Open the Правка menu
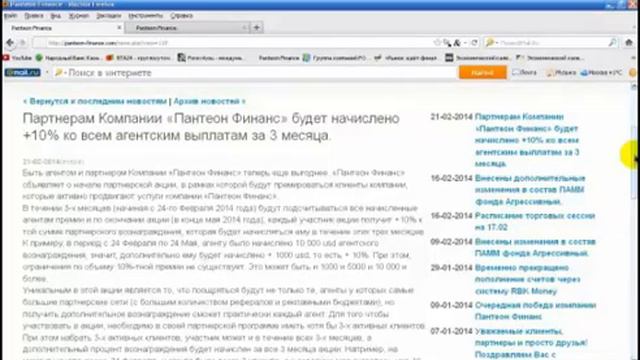640x360 pixels. click(34, 16)
